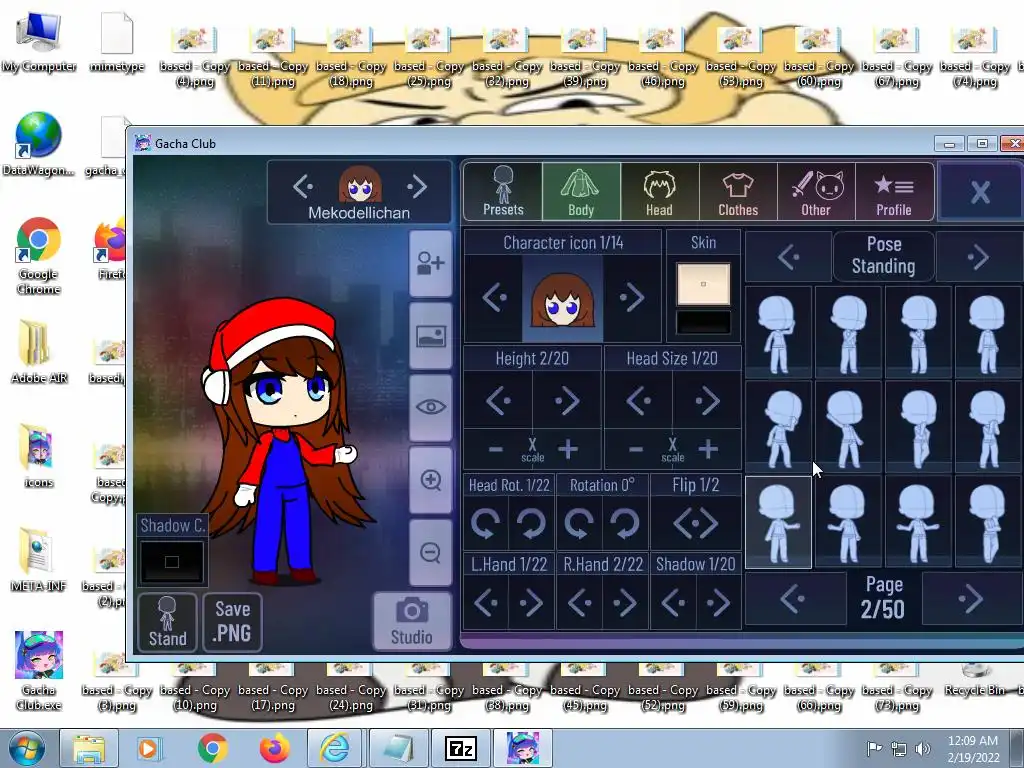Screen dimensions: 1024x768
Task: Select previous R.Hand option
Action: [579, 603]
